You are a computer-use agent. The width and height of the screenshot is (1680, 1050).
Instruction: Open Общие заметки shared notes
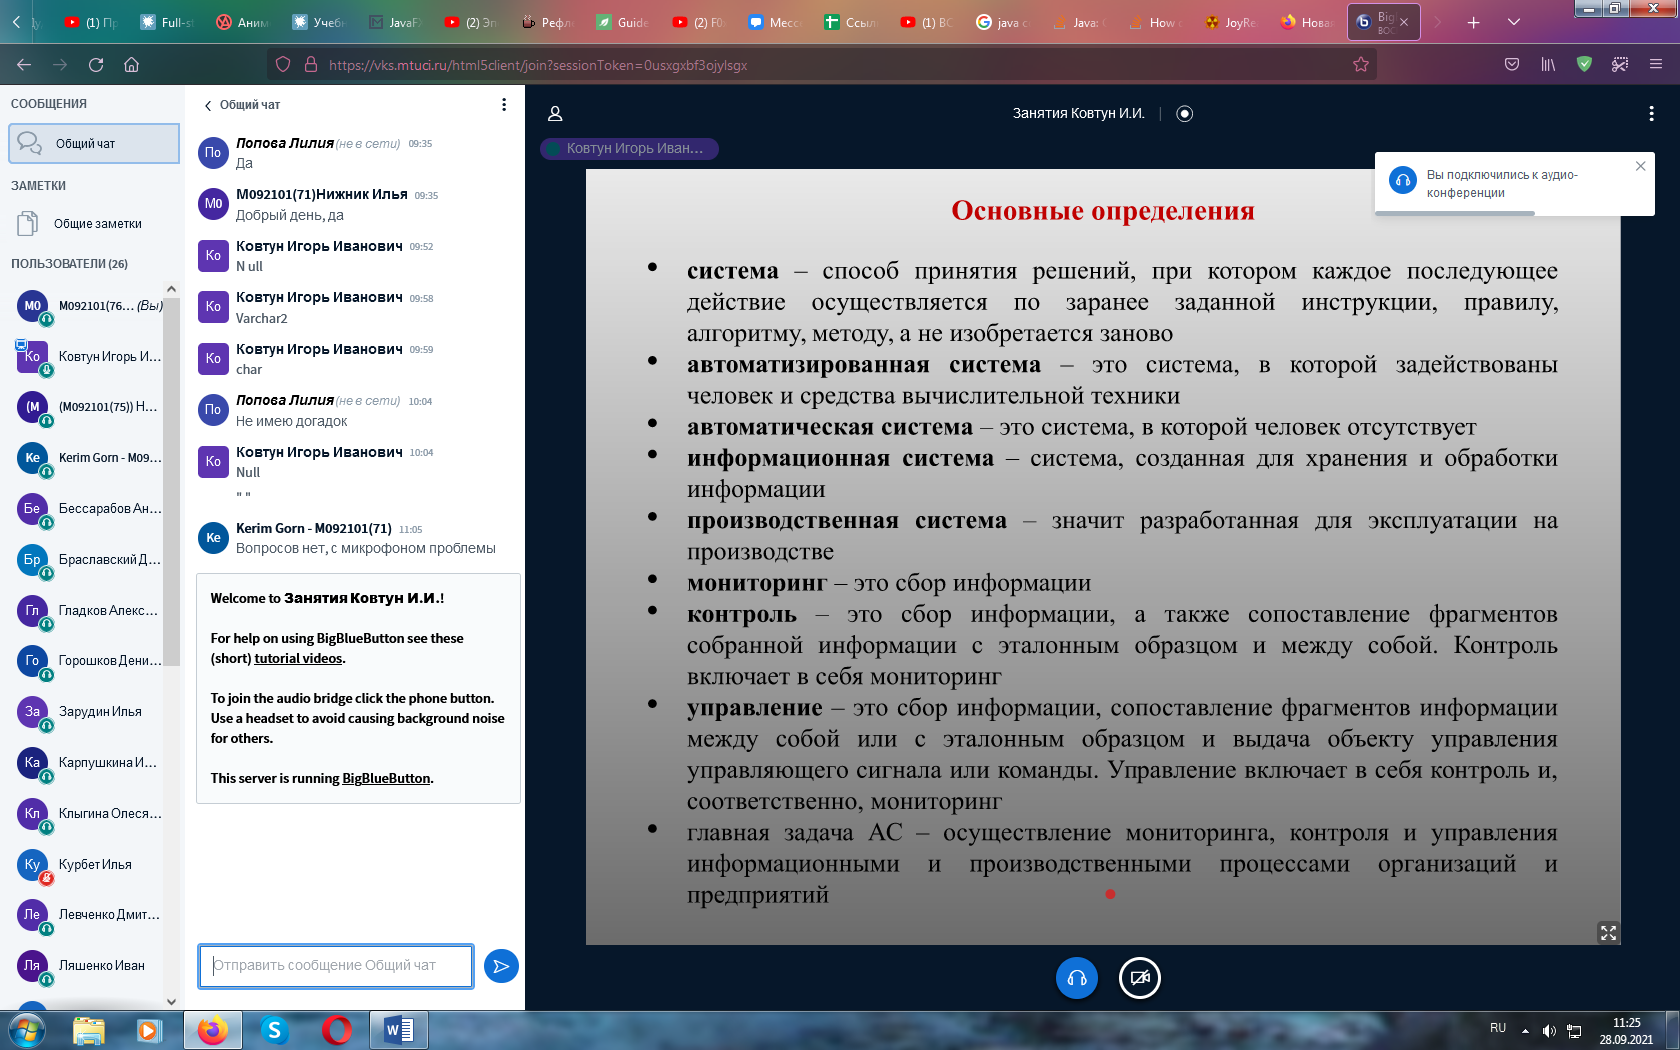pos(94,224)
